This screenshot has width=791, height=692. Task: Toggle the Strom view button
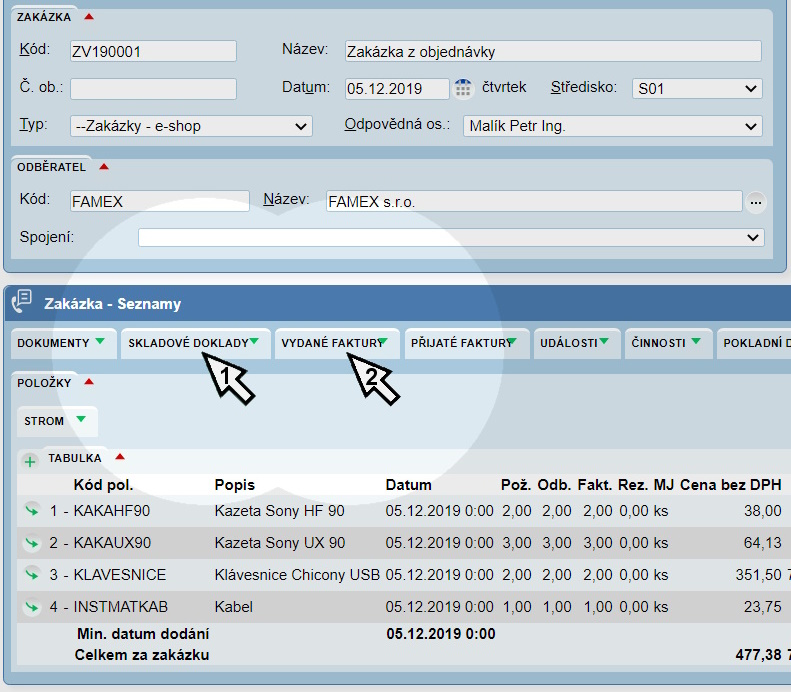[56, 421]
